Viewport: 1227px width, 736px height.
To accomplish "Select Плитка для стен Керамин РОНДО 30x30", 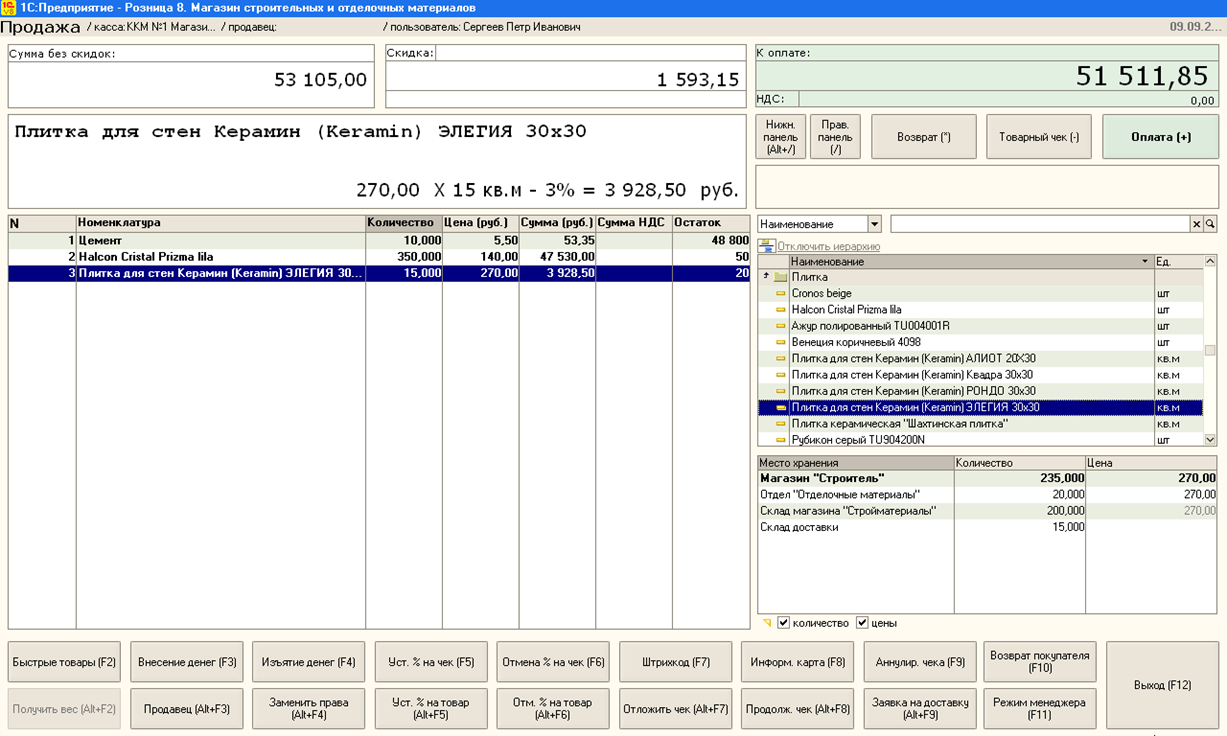I will point(980,391).
